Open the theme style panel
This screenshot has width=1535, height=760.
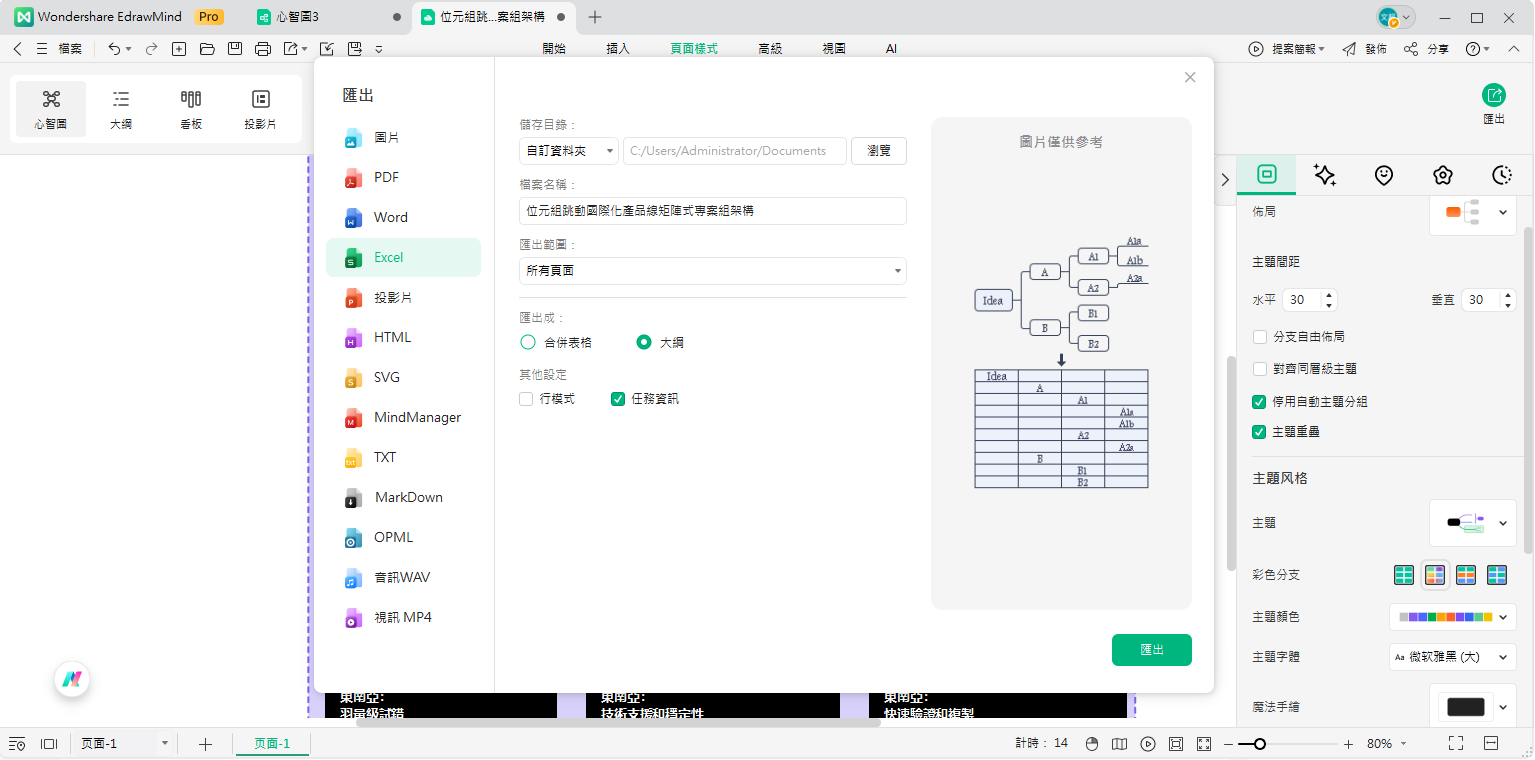point(1442,175)
